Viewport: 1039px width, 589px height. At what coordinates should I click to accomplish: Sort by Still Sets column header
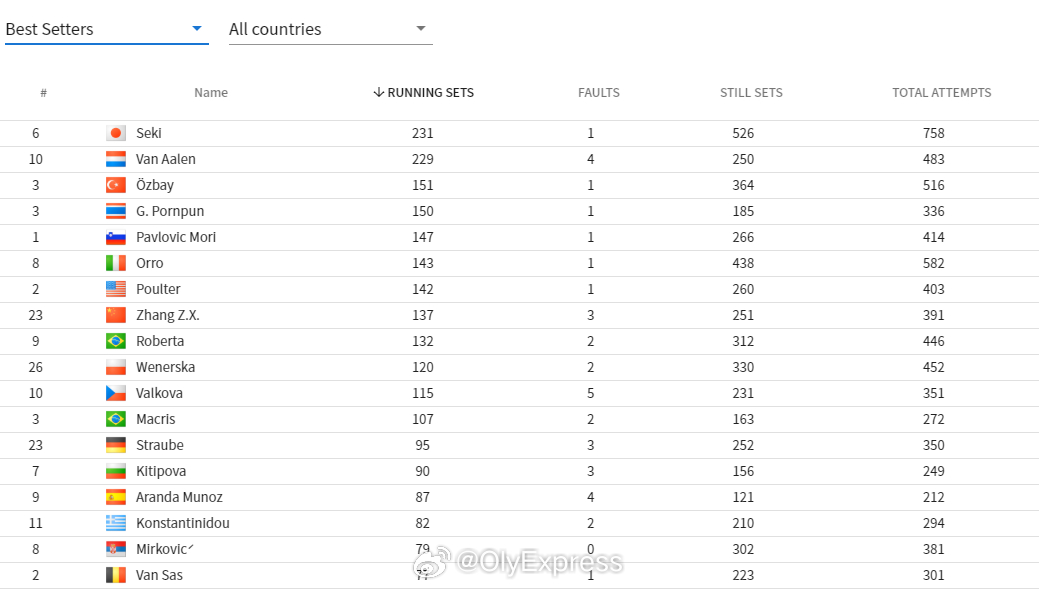751,93
